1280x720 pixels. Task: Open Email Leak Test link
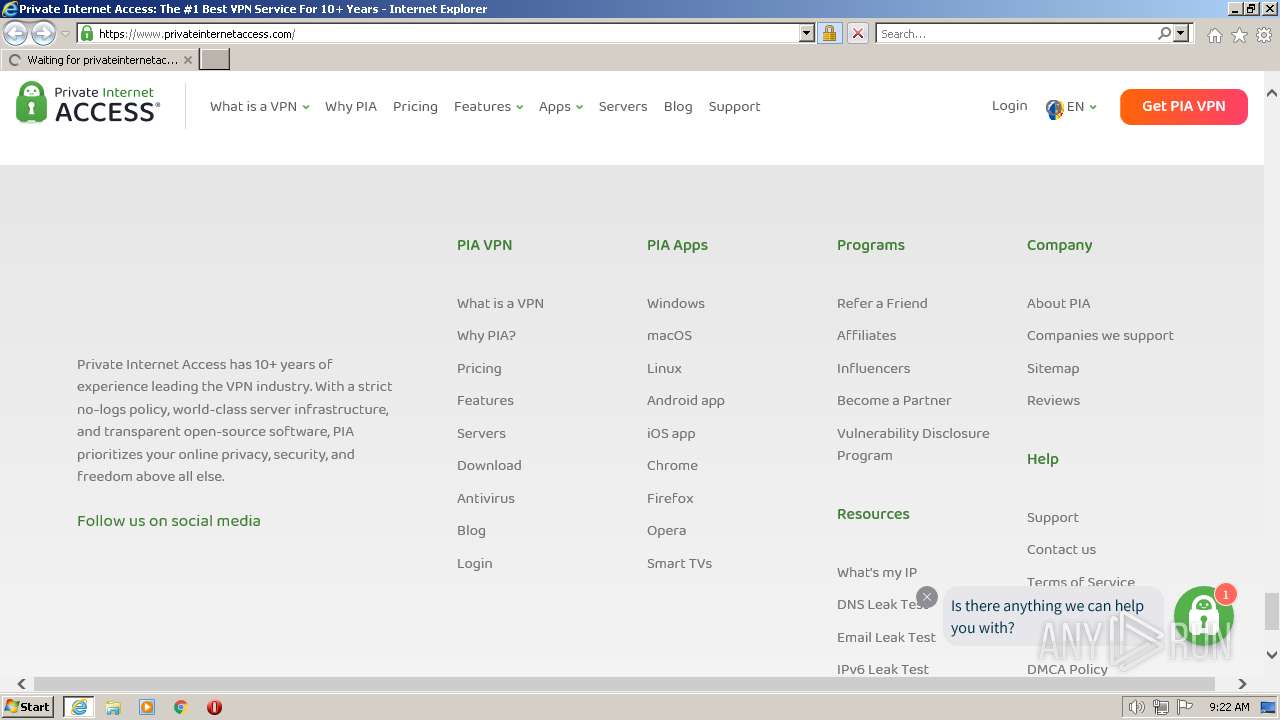(886, 638)
